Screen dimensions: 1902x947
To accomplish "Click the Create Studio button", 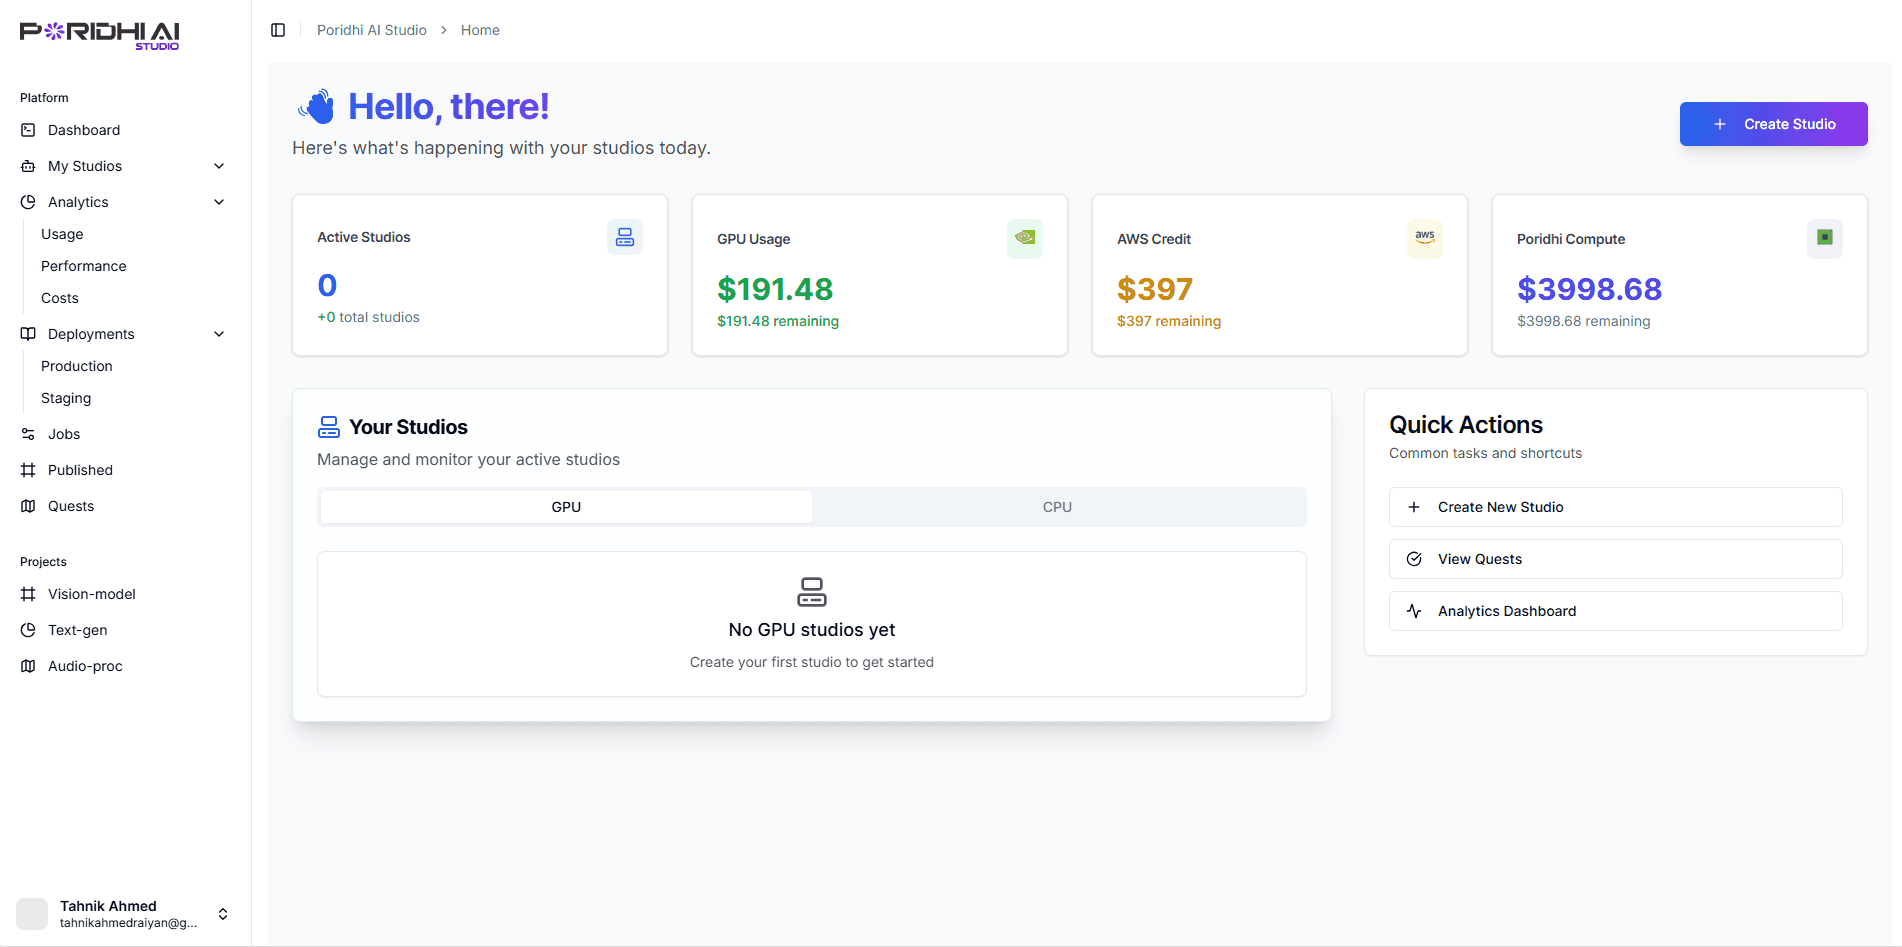I will (x=1773, y=124).
